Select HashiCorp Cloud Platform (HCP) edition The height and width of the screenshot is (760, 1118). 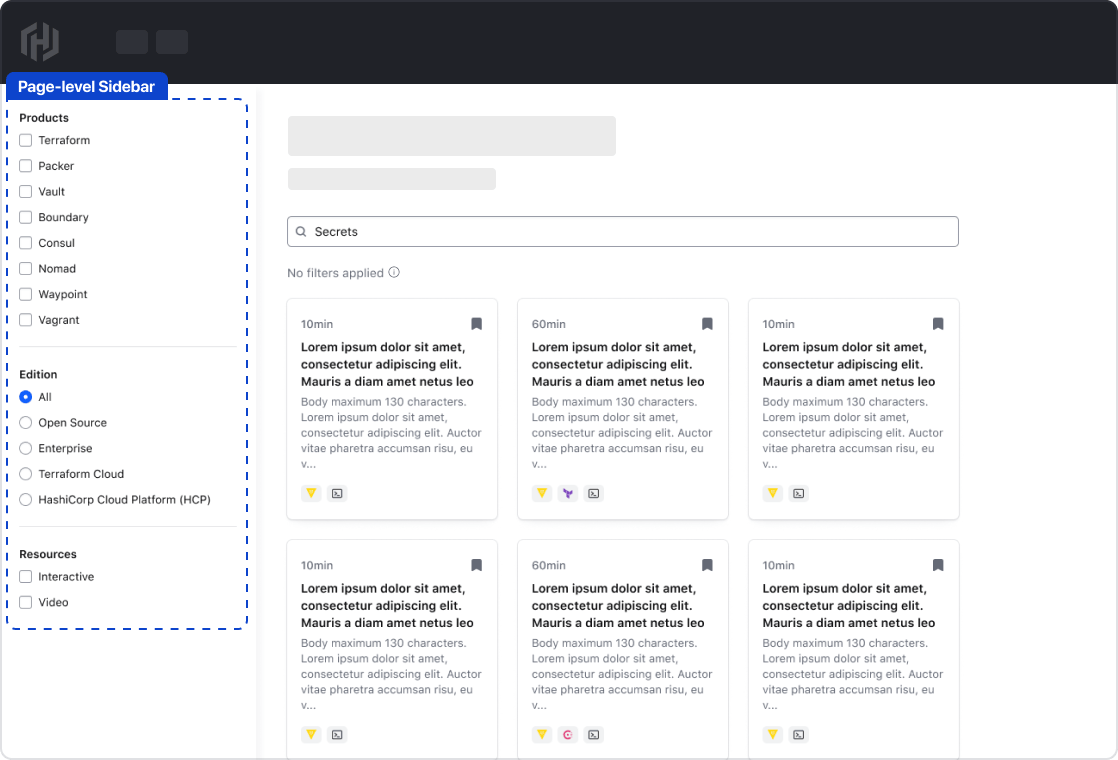pos(26,500)
